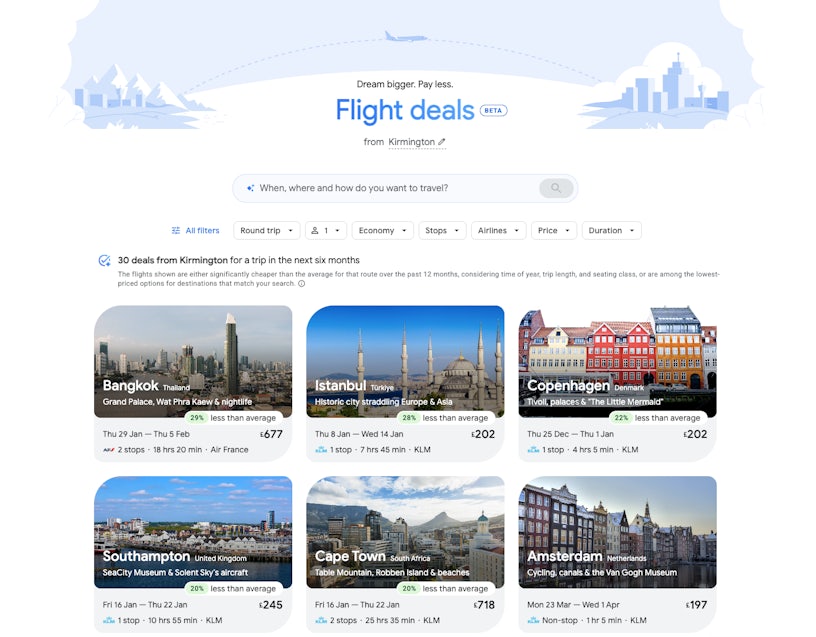Image resolution: width=816 pixels, height=637 pixels.
Task: Open the Stops filter dropdown
Action: (442, 231)
